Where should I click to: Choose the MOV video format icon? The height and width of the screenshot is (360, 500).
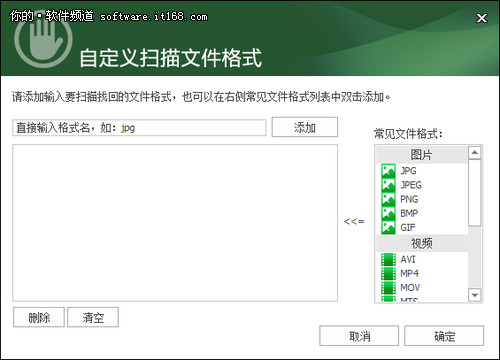click(388, 288)
